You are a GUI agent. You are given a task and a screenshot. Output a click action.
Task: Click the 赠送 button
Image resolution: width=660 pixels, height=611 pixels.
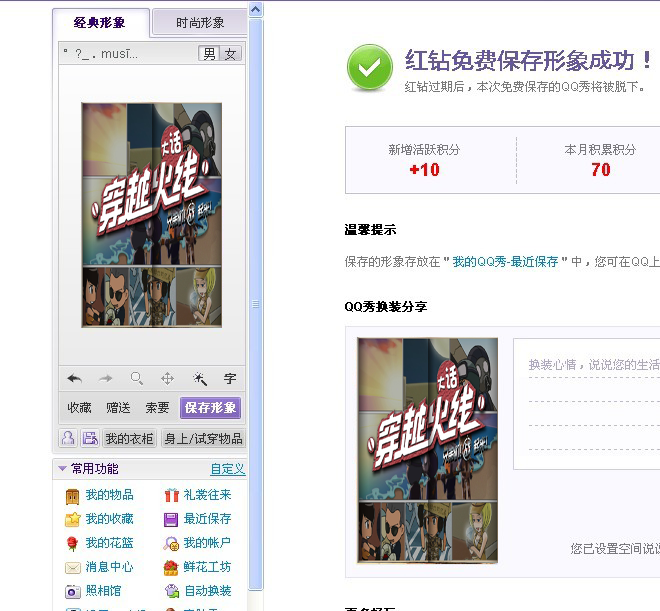tap(118, 407)
